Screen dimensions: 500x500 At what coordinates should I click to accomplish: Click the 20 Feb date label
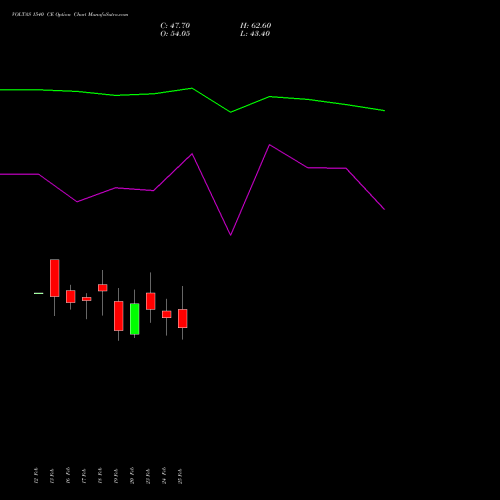point(132,476)
